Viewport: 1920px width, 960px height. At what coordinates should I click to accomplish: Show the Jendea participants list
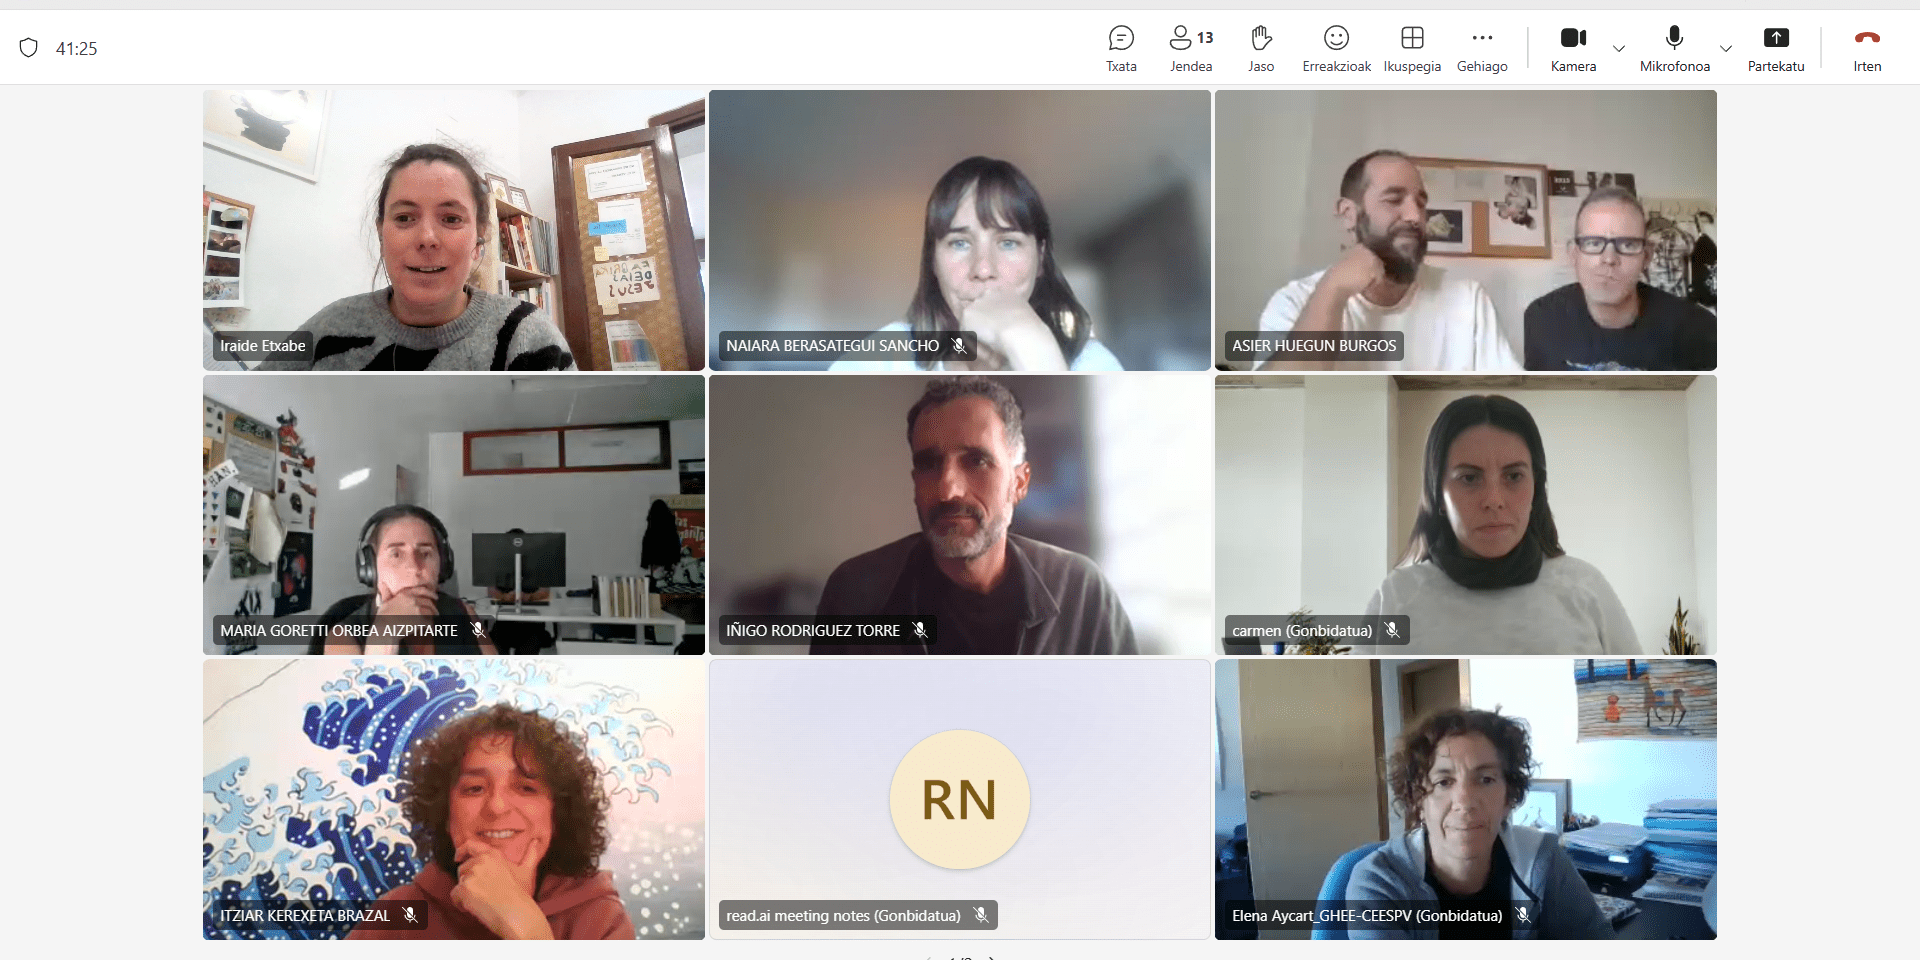1190,48
